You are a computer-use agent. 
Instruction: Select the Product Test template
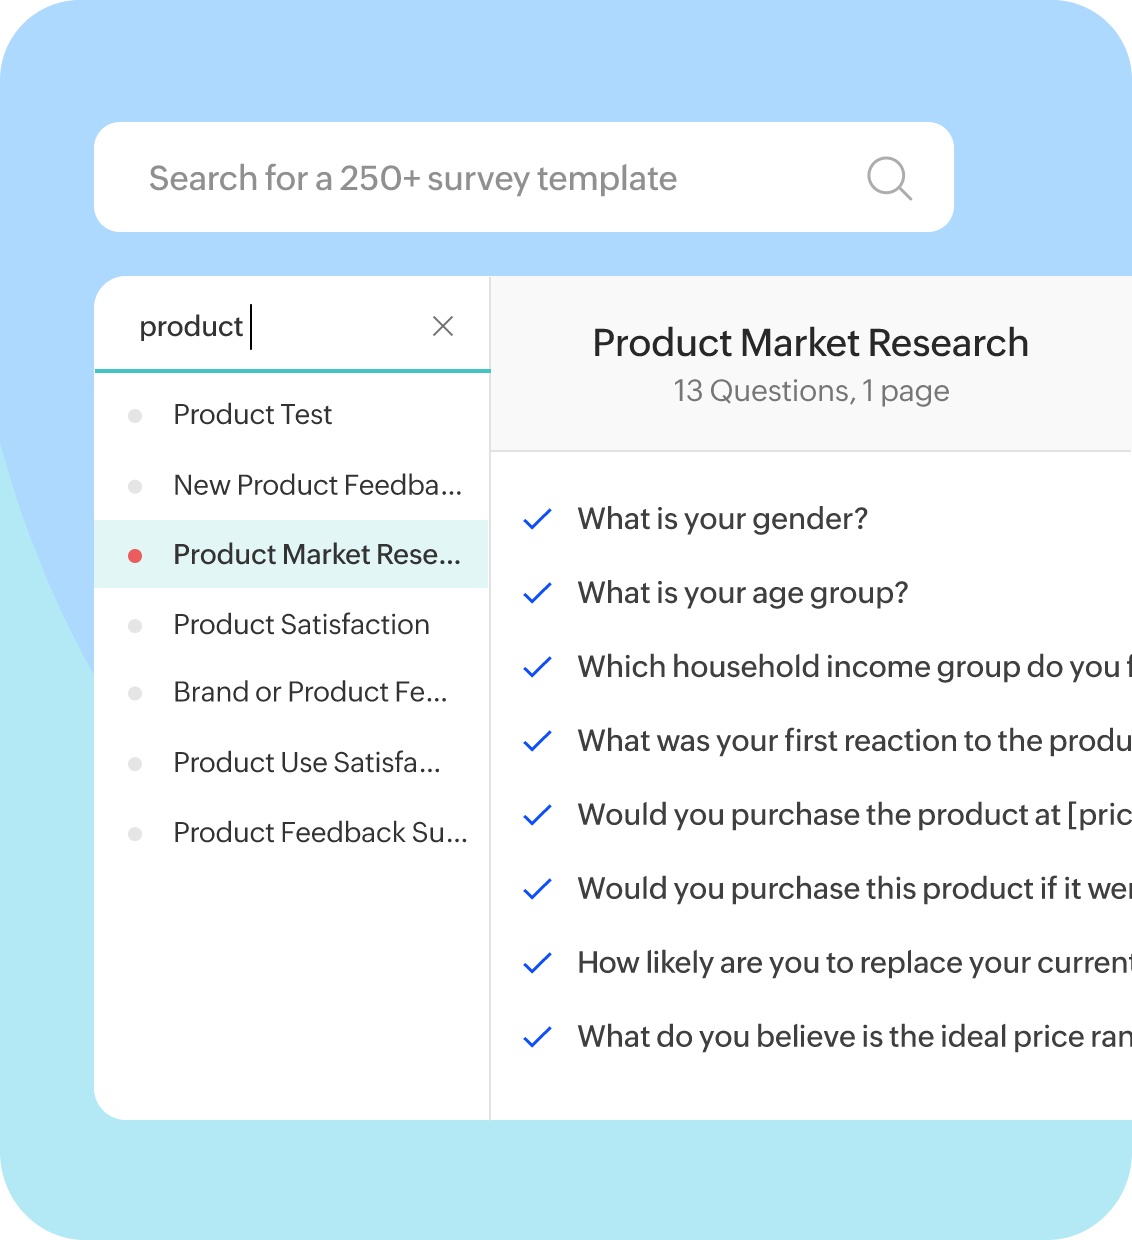pos(252,415)
